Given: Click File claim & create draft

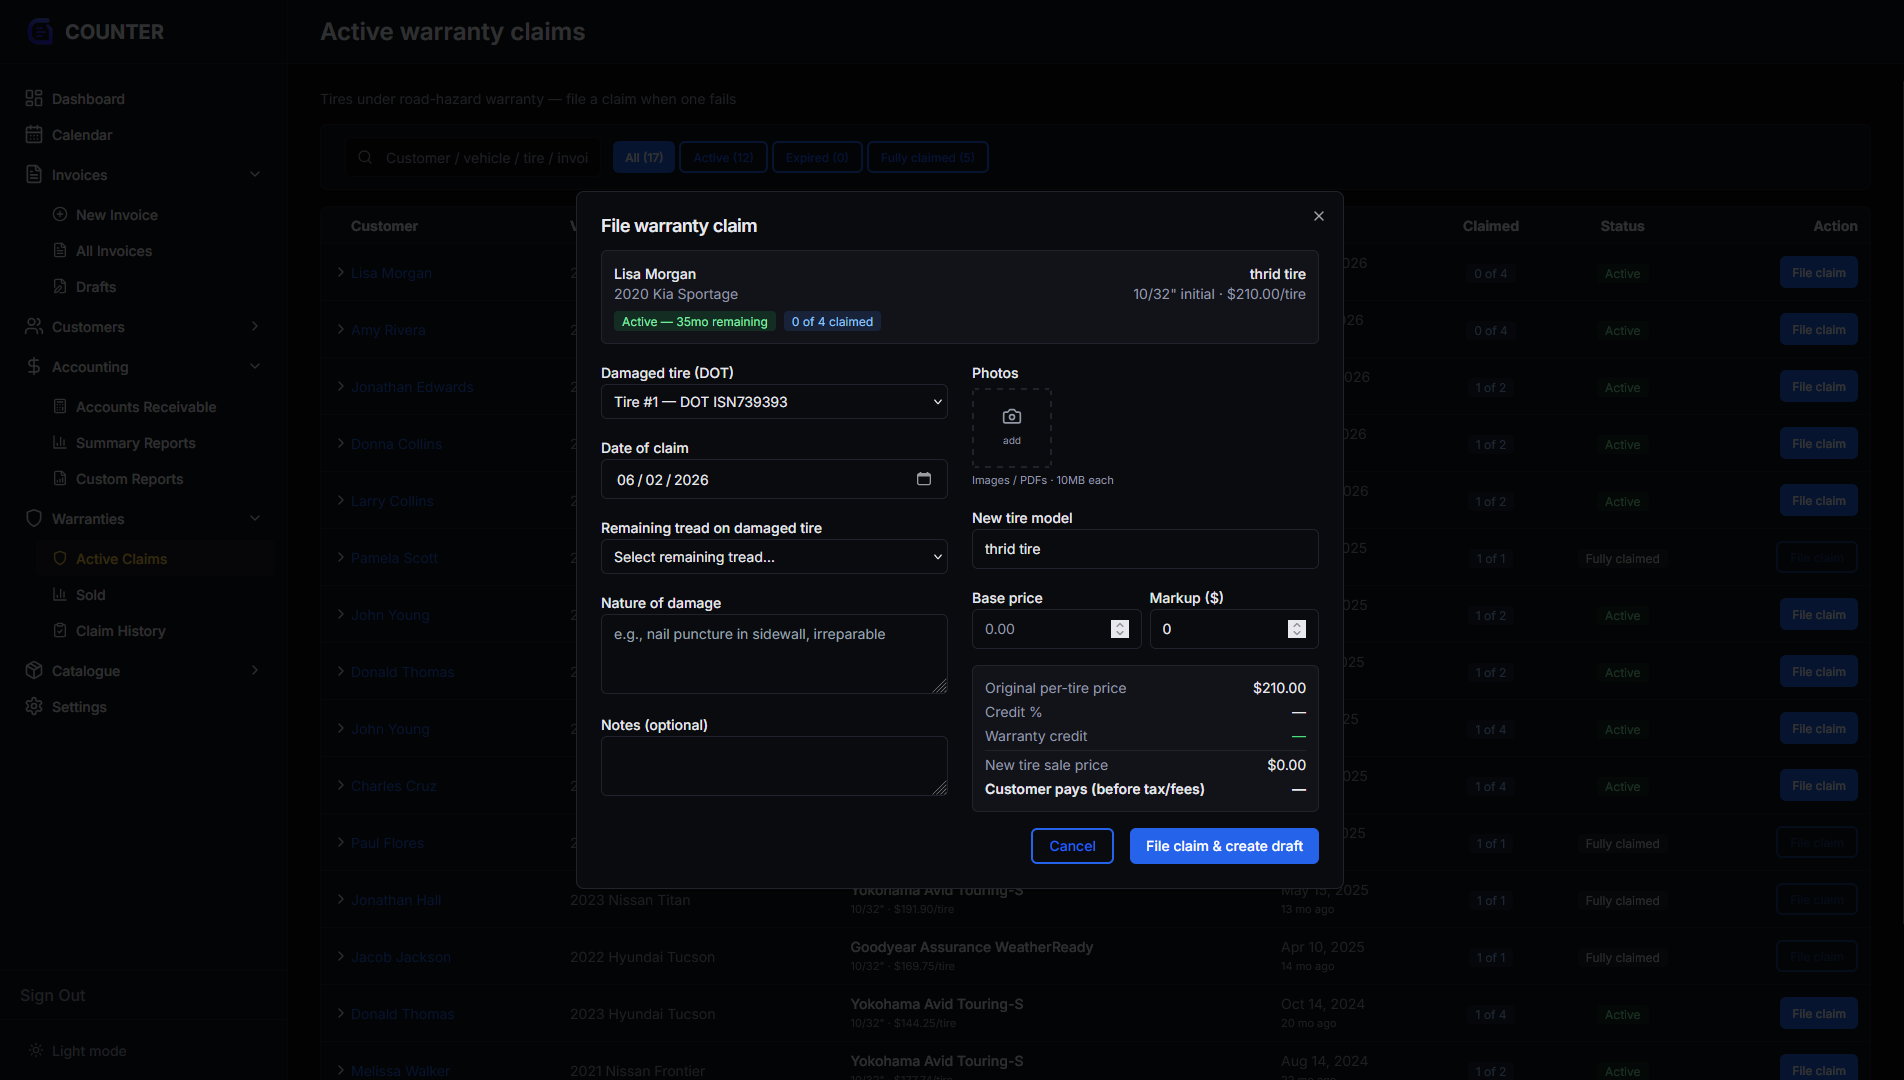Looking at the screenshot, I should (x=1224, y=846).
